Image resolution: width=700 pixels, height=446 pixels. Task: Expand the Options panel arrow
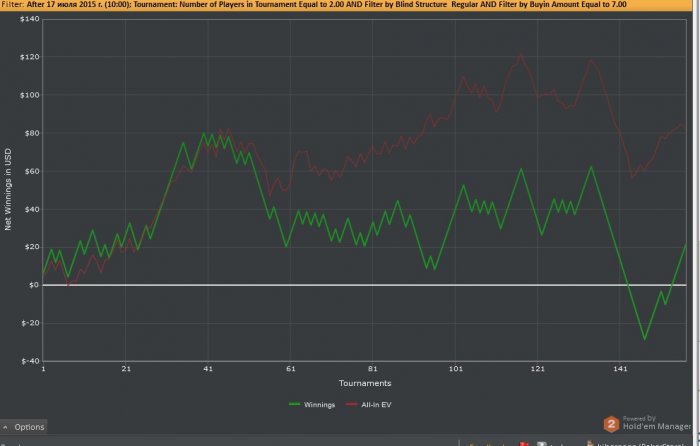(7, 427)
